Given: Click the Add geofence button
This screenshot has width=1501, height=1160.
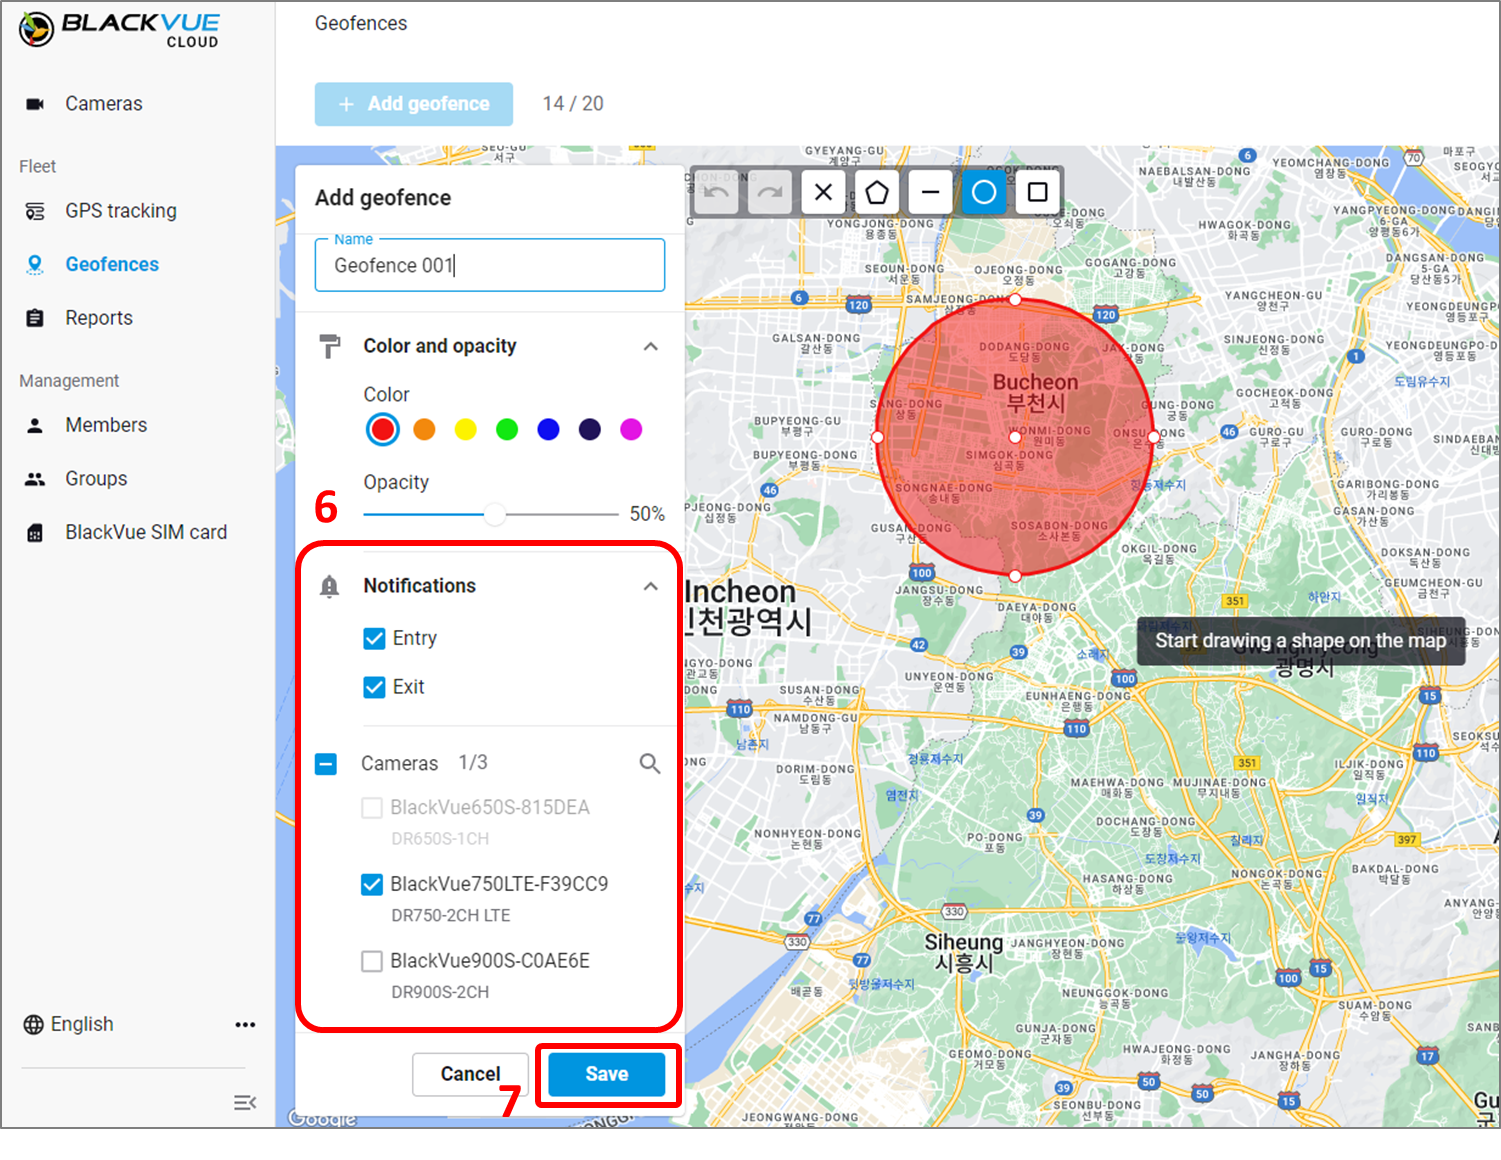Looking at the screenshot, I should 414,104.
